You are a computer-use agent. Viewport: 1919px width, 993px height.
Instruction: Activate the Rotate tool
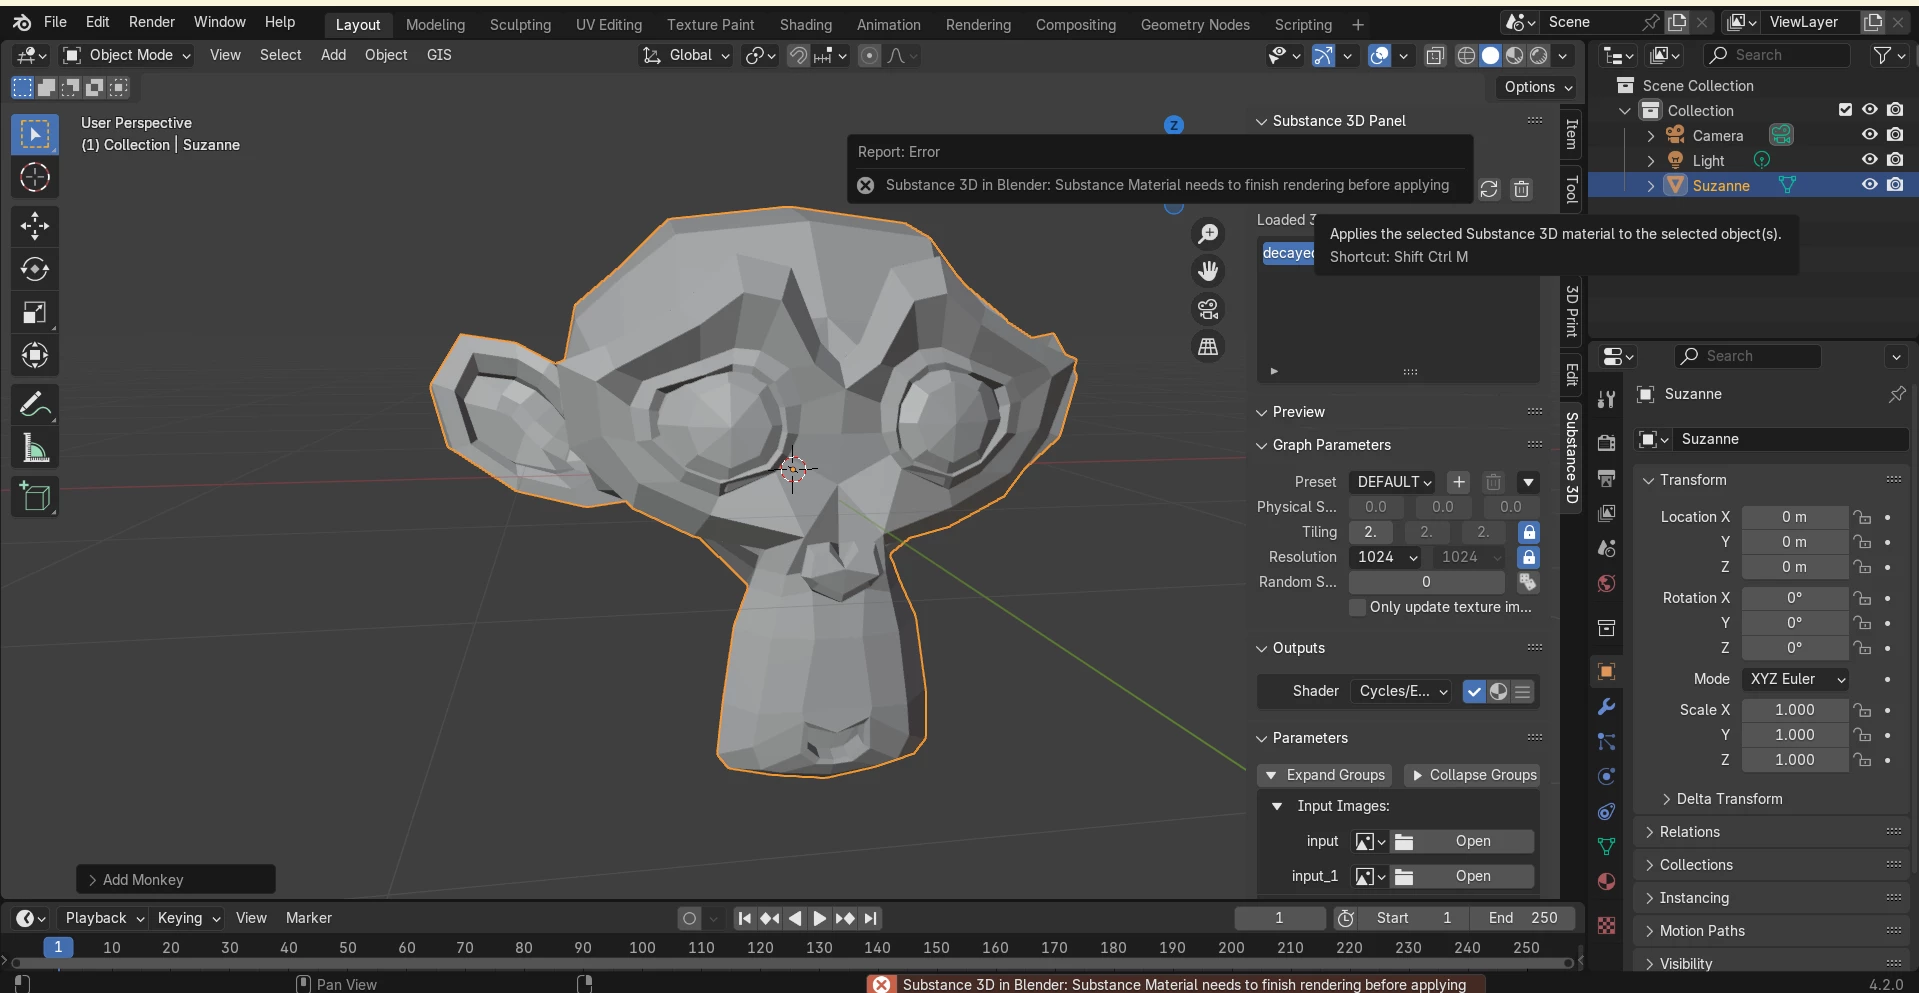point(35,269)
